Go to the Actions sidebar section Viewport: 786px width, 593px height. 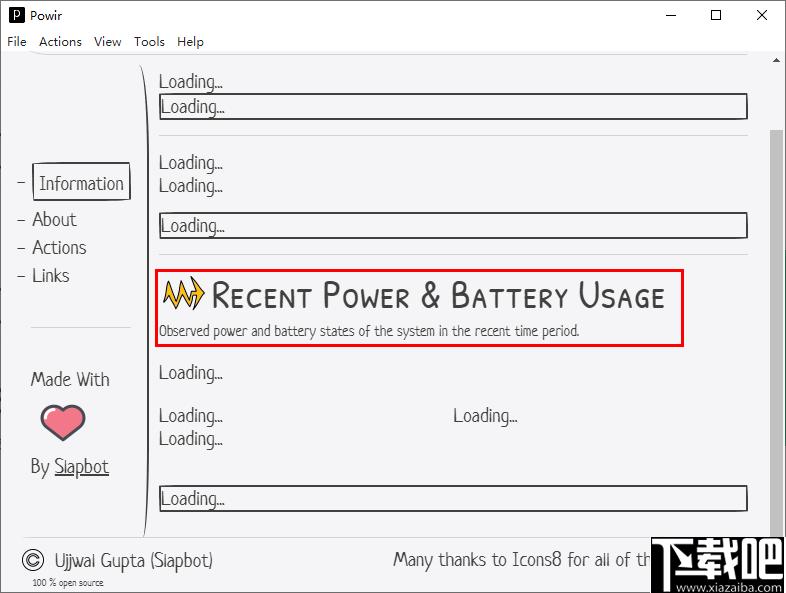coord(59,248)
